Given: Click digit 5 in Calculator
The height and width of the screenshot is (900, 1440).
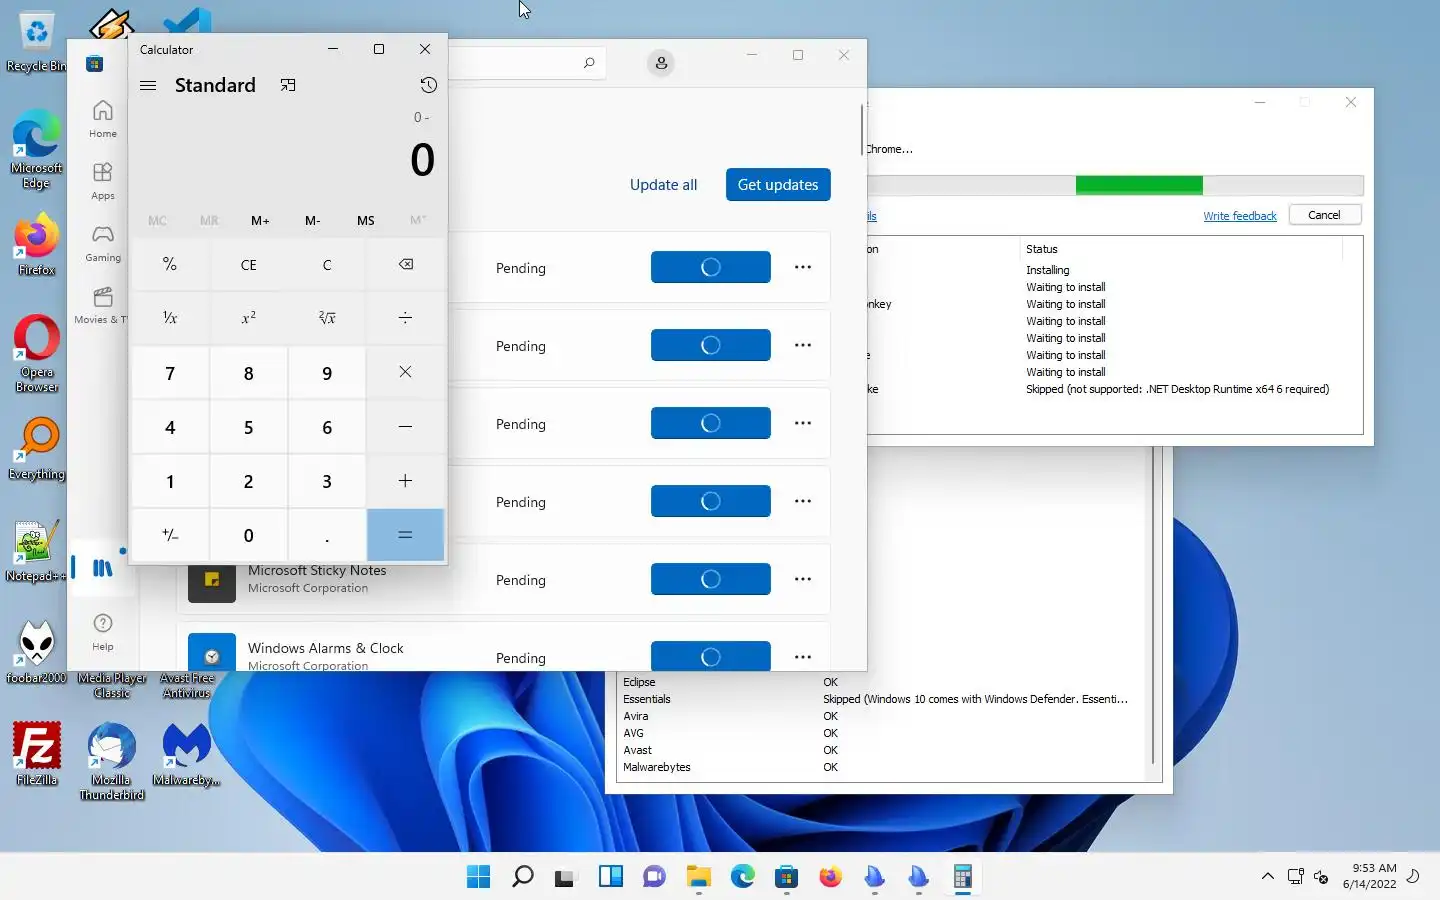Looking at the screenshot, I should point(249,426).
